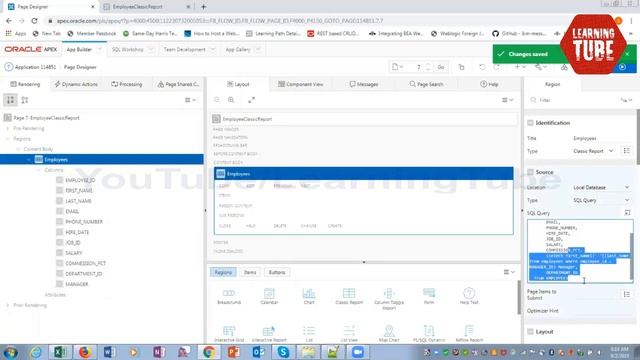640x360 pixels.
Task: Select the Interactive Report region icon
Action: click(269, 331)
